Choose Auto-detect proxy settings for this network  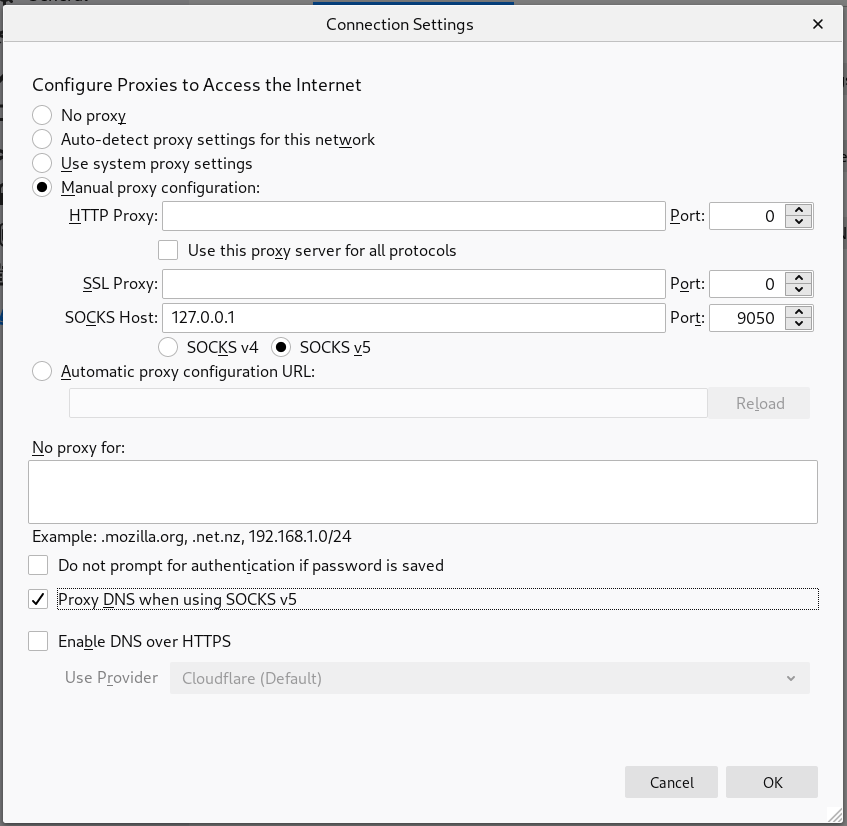click(42, 140)
